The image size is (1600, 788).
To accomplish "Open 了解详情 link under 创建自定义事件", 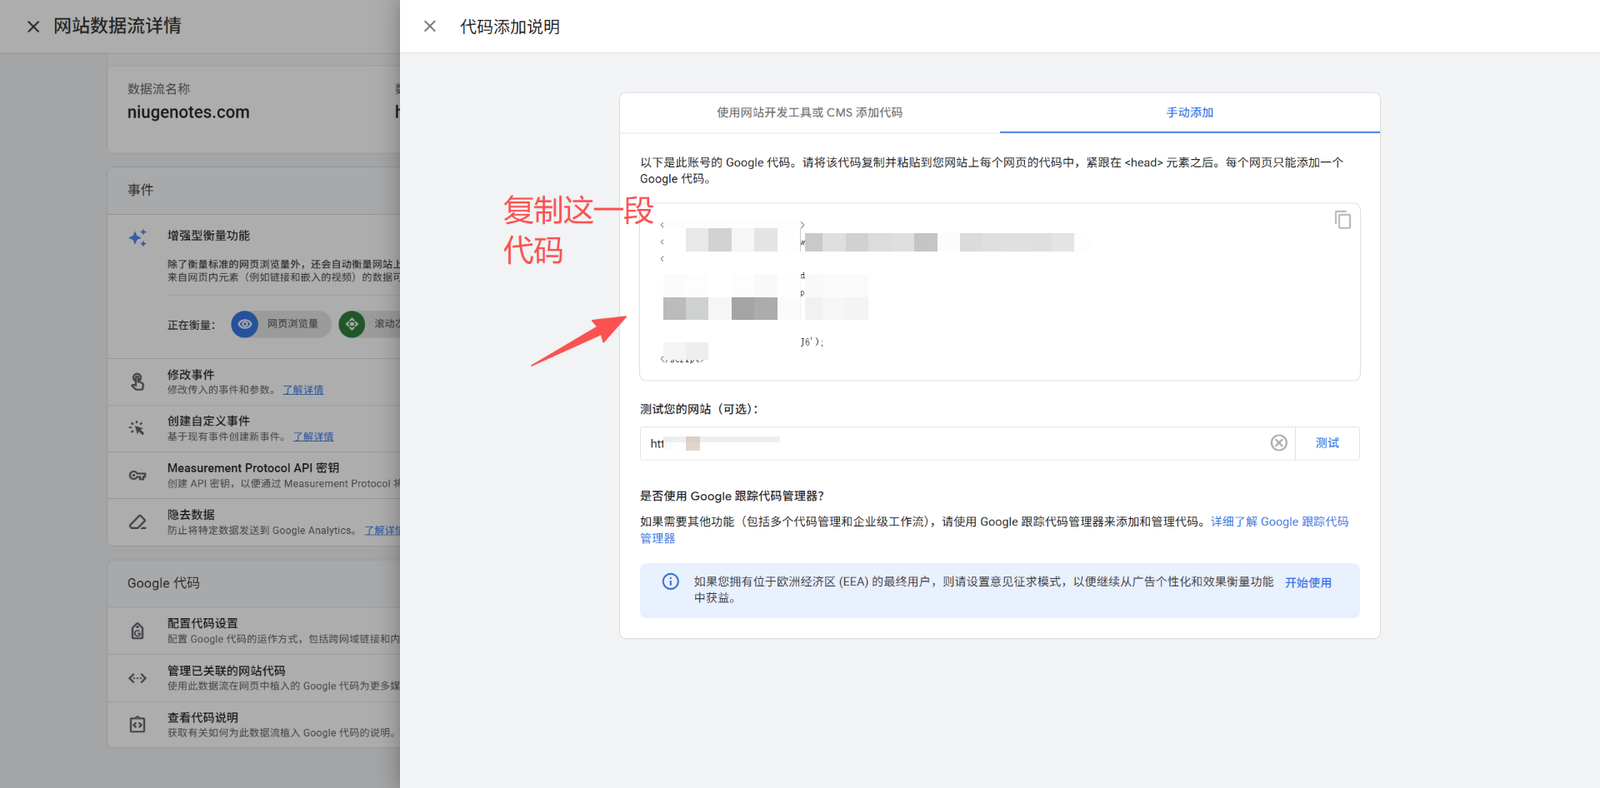I will click(x=313, y=437).
